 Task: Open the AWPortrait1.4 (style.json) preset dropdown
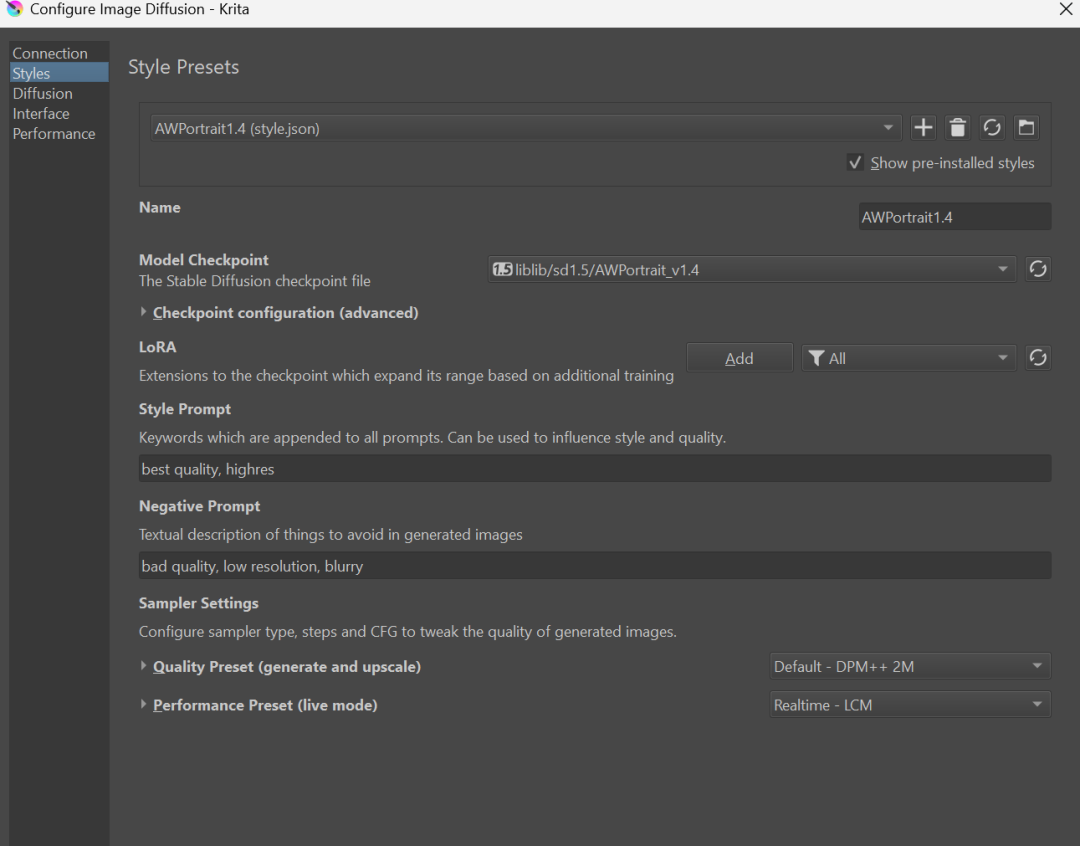[526, 128]
